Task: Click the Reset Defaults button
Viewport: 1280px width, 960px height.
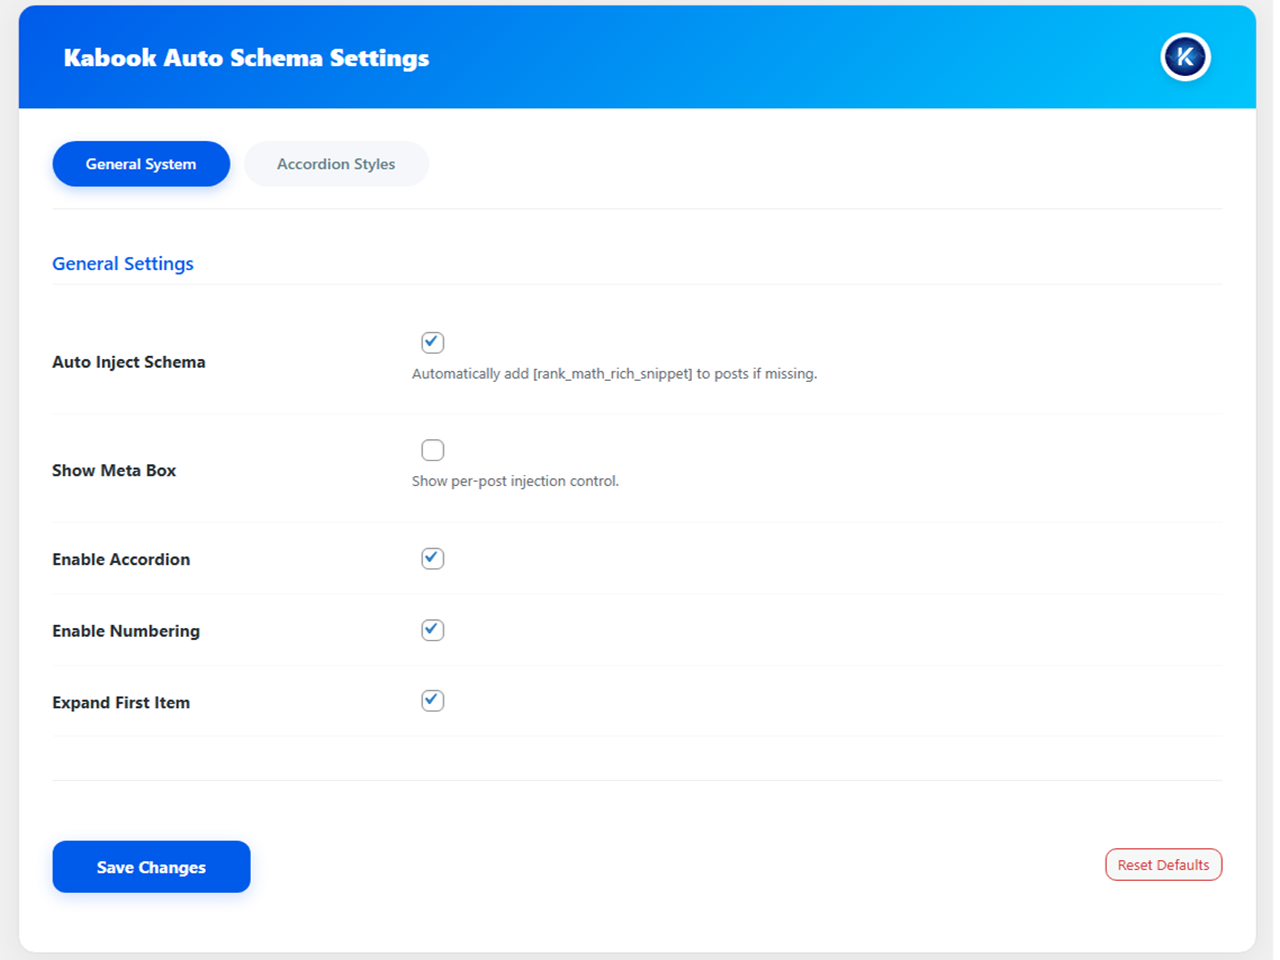Action: point(1163,865)
